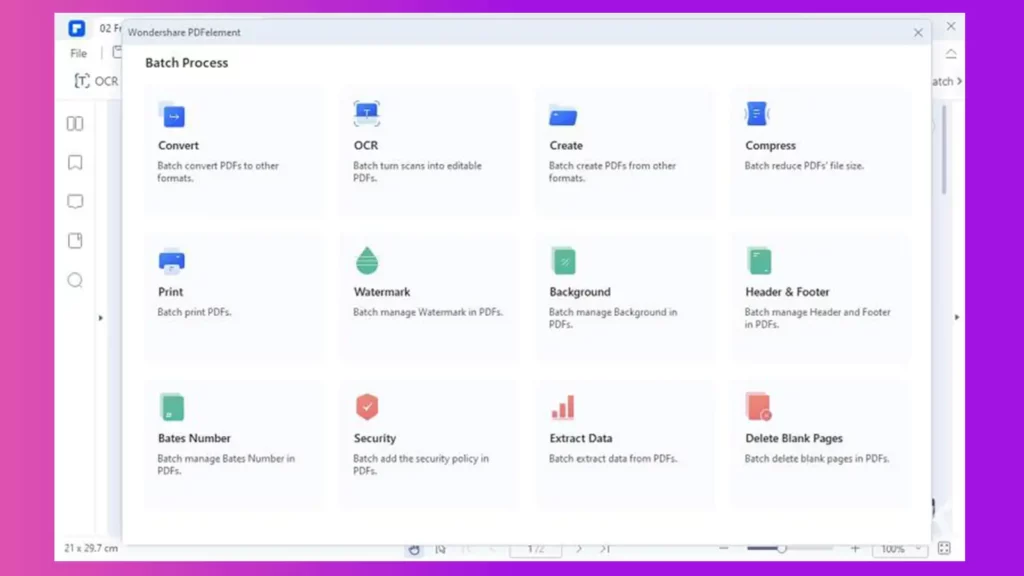
Task: Click the OCR title in the dialog
Action: point(366,146)
